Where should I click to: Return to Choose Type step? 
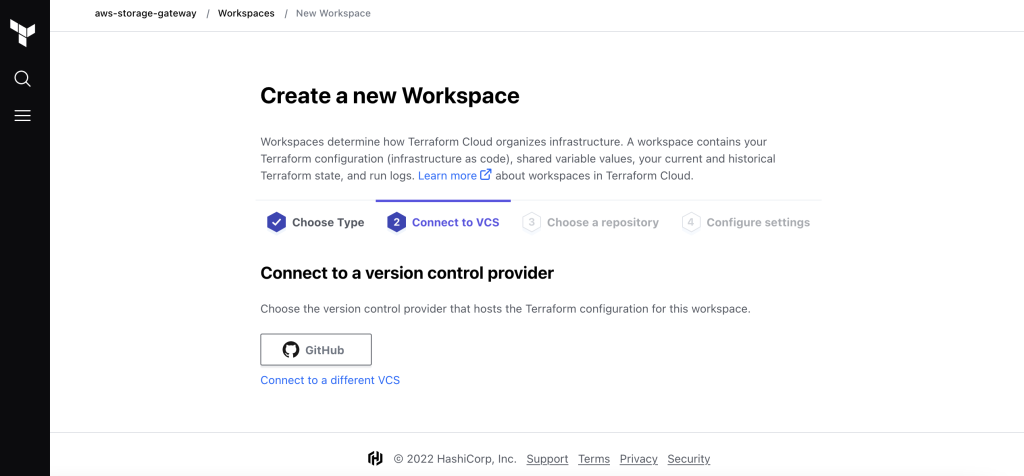click(x=315, y=222)
